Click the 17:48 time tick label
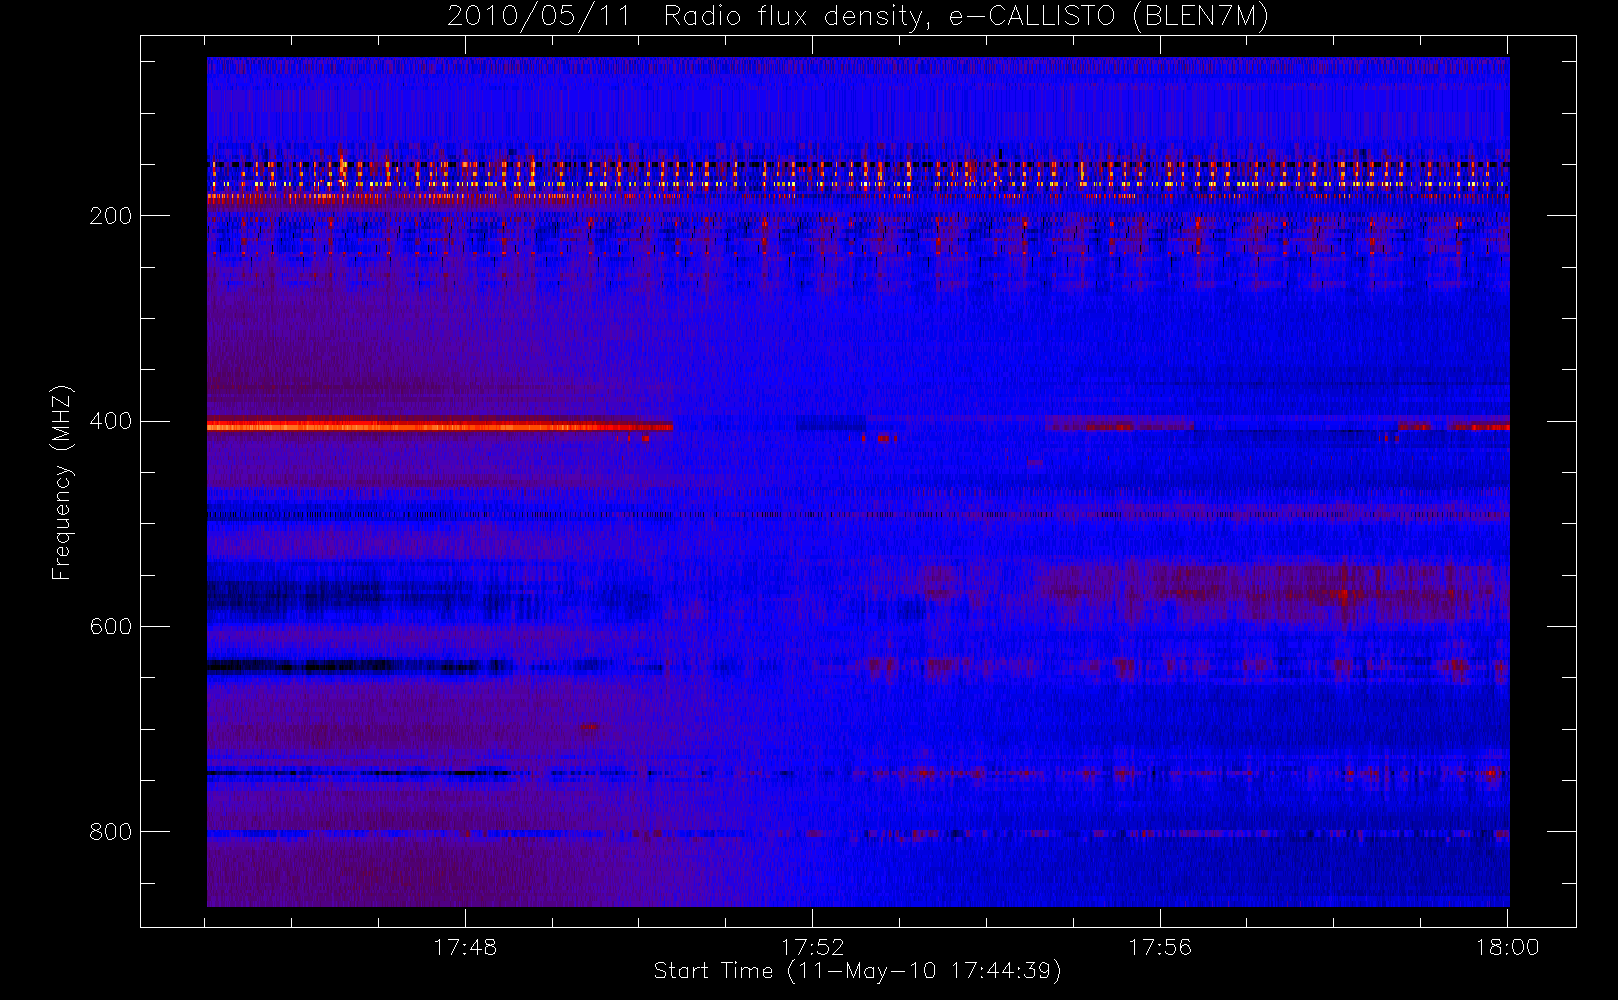 (x=465, y=947)
